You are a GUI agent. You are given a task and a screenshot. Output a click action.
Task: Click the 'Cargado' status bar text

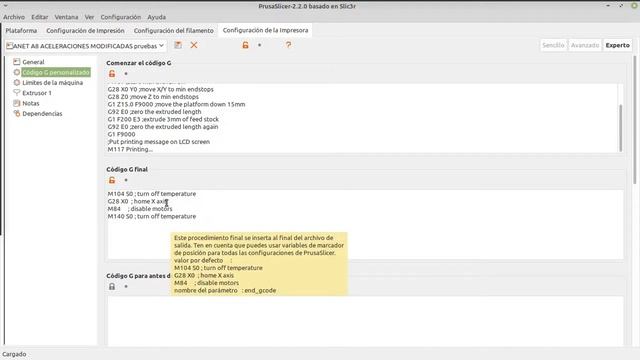click(14, 354)
